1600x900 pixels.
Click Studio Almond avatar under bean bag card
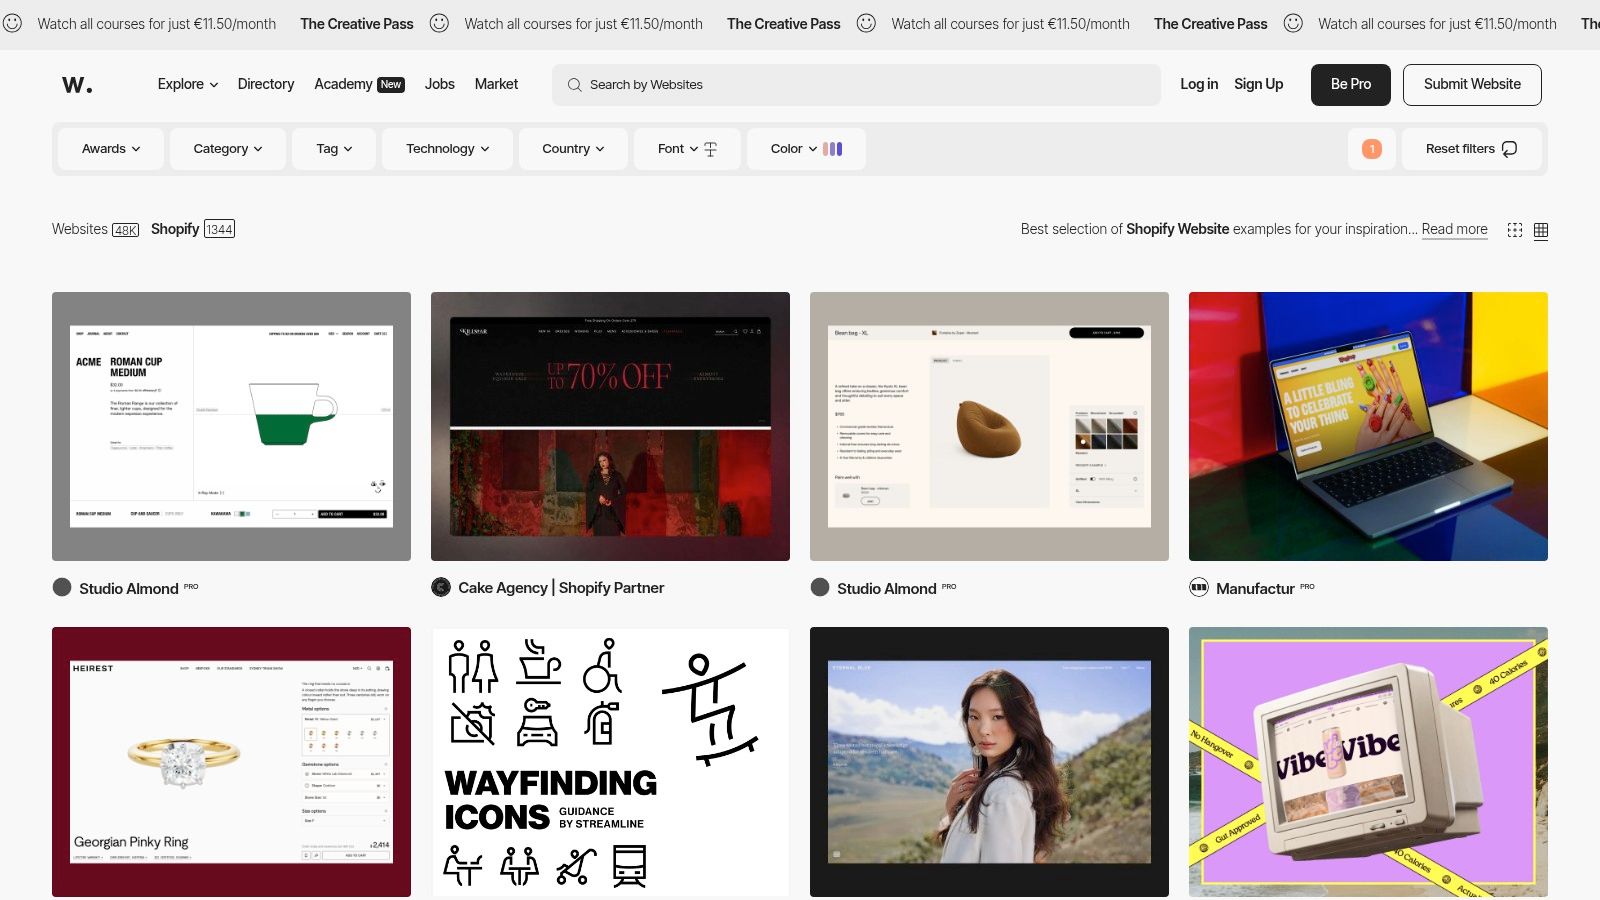pos(820,588)
